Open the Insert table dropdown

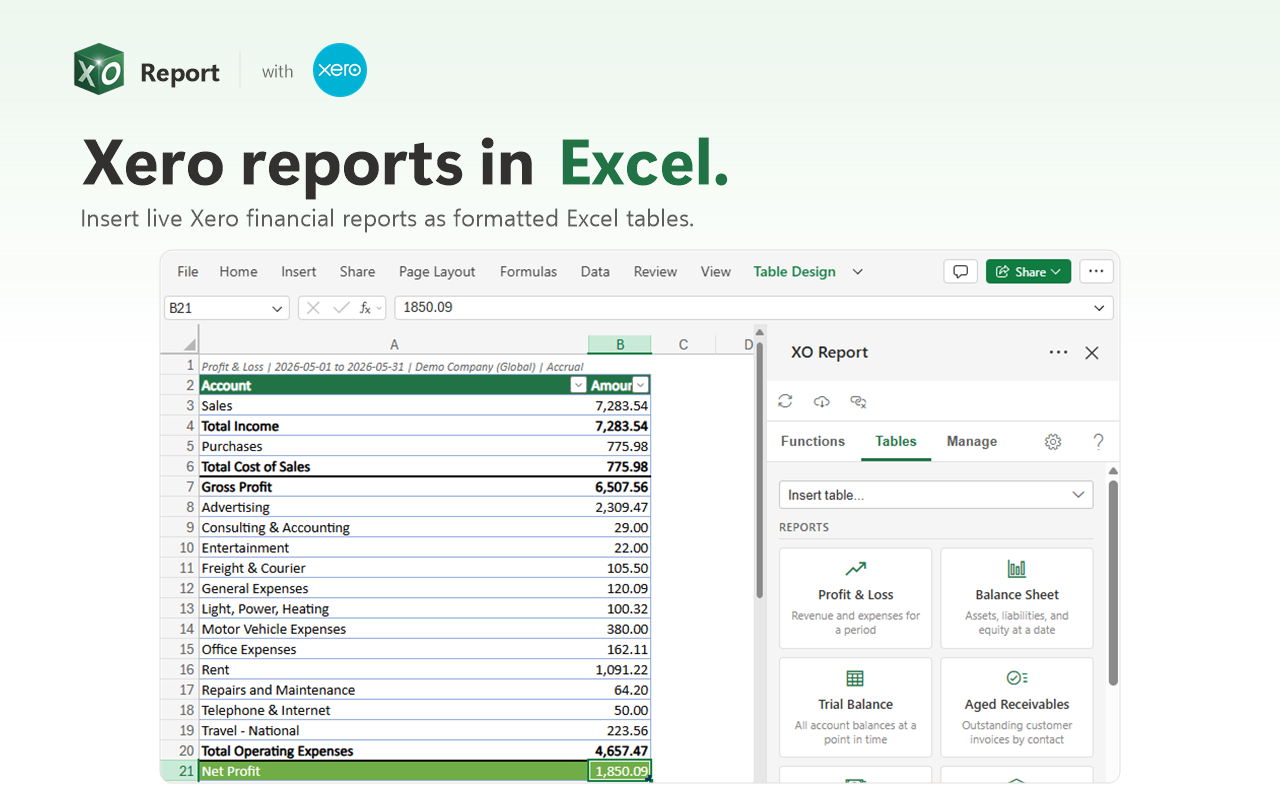[936, 495]
